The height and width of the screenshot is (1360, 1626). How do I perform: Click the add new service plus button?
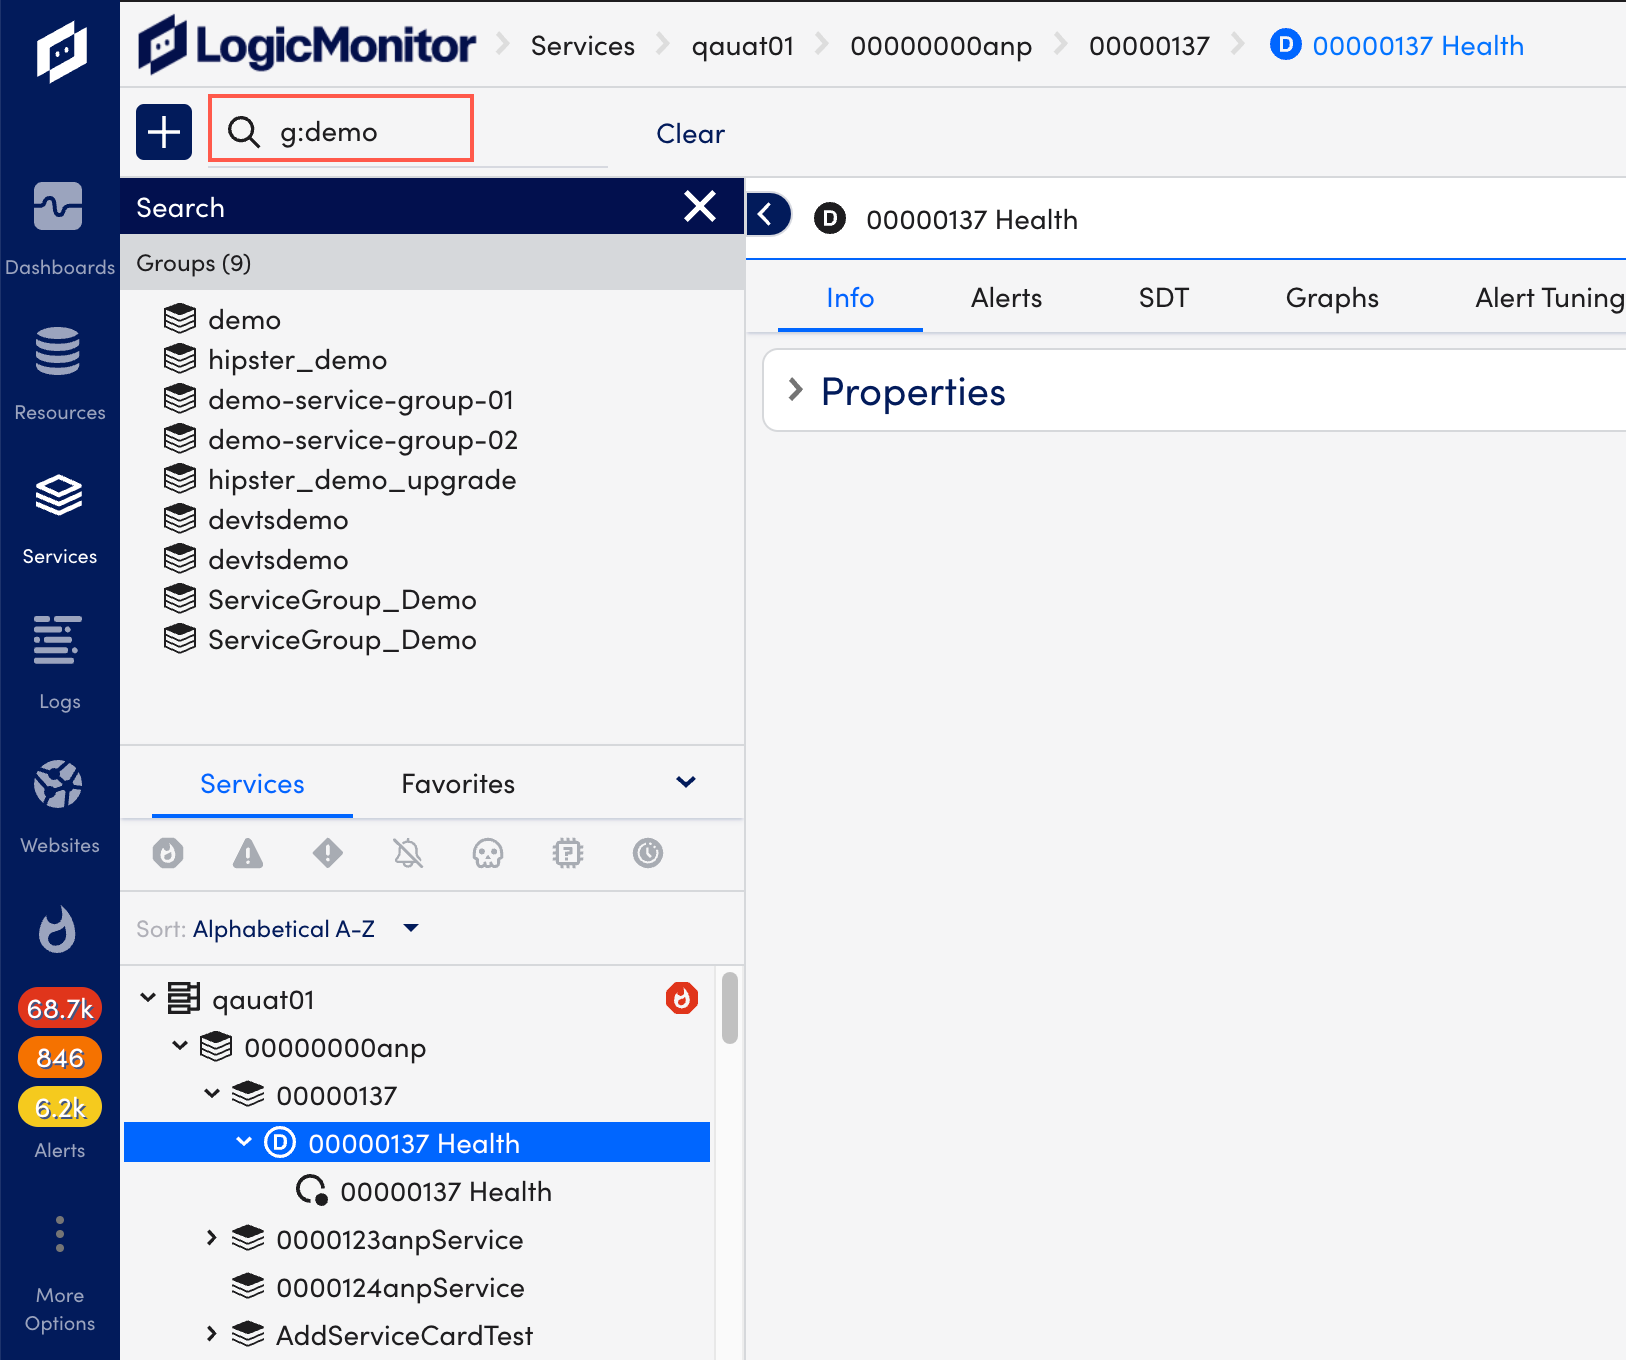163,131
